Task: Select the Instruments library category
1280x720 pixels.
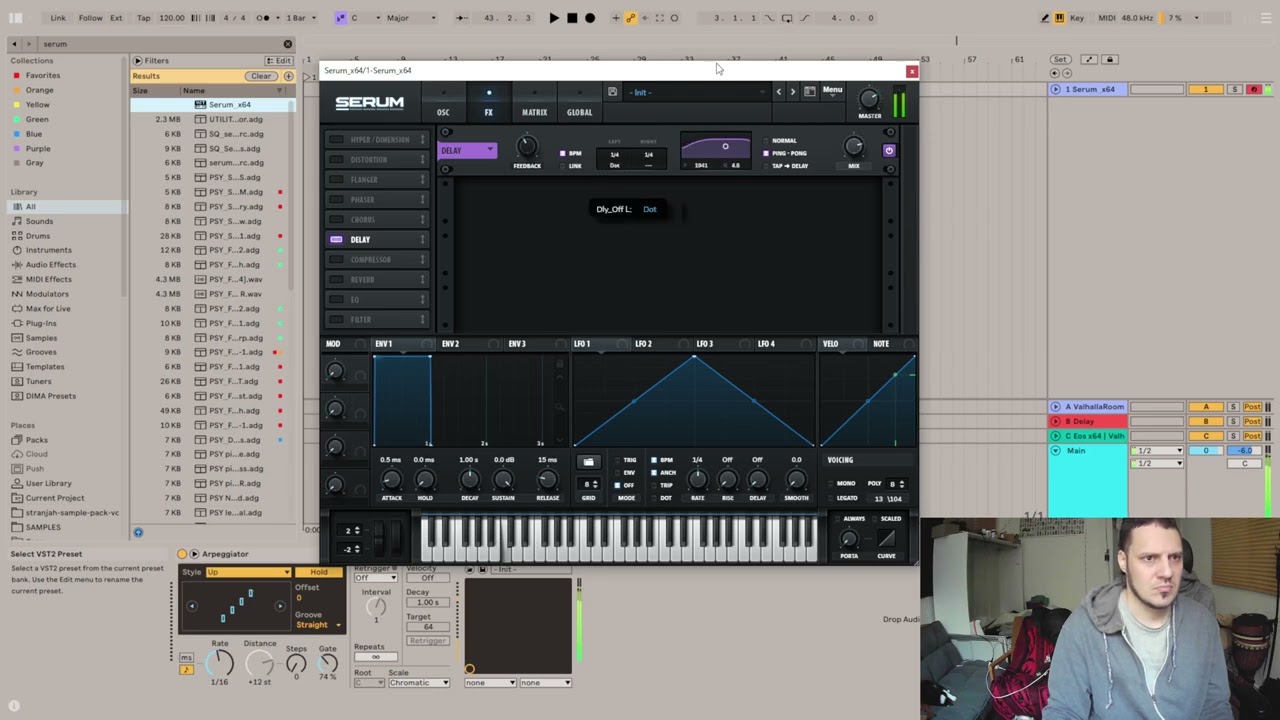Action: click(49, 250)
